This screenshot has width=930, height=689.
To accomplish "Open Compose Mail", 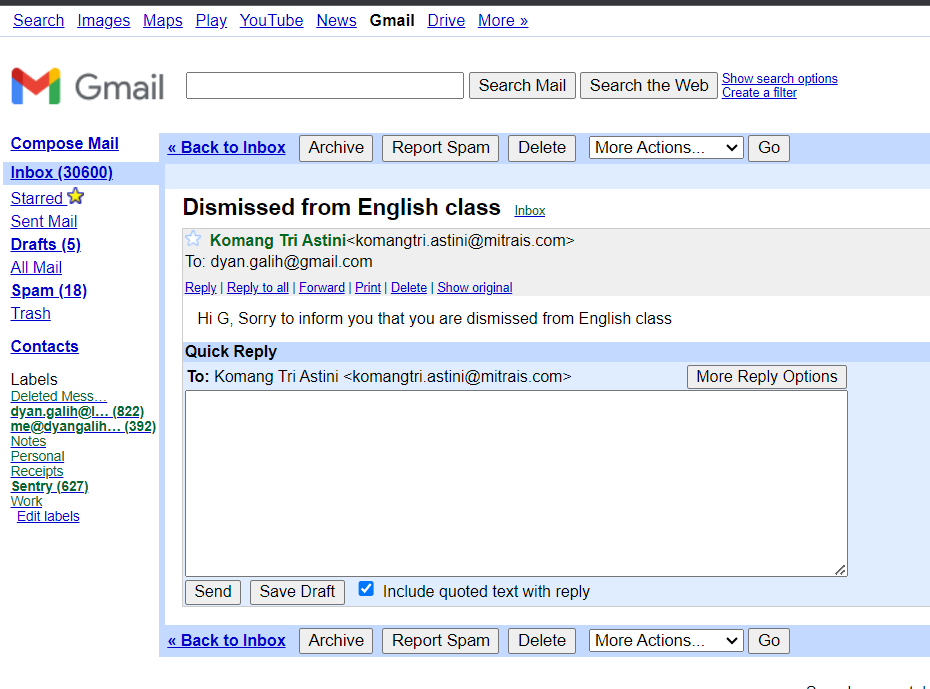I will point(65,143).
